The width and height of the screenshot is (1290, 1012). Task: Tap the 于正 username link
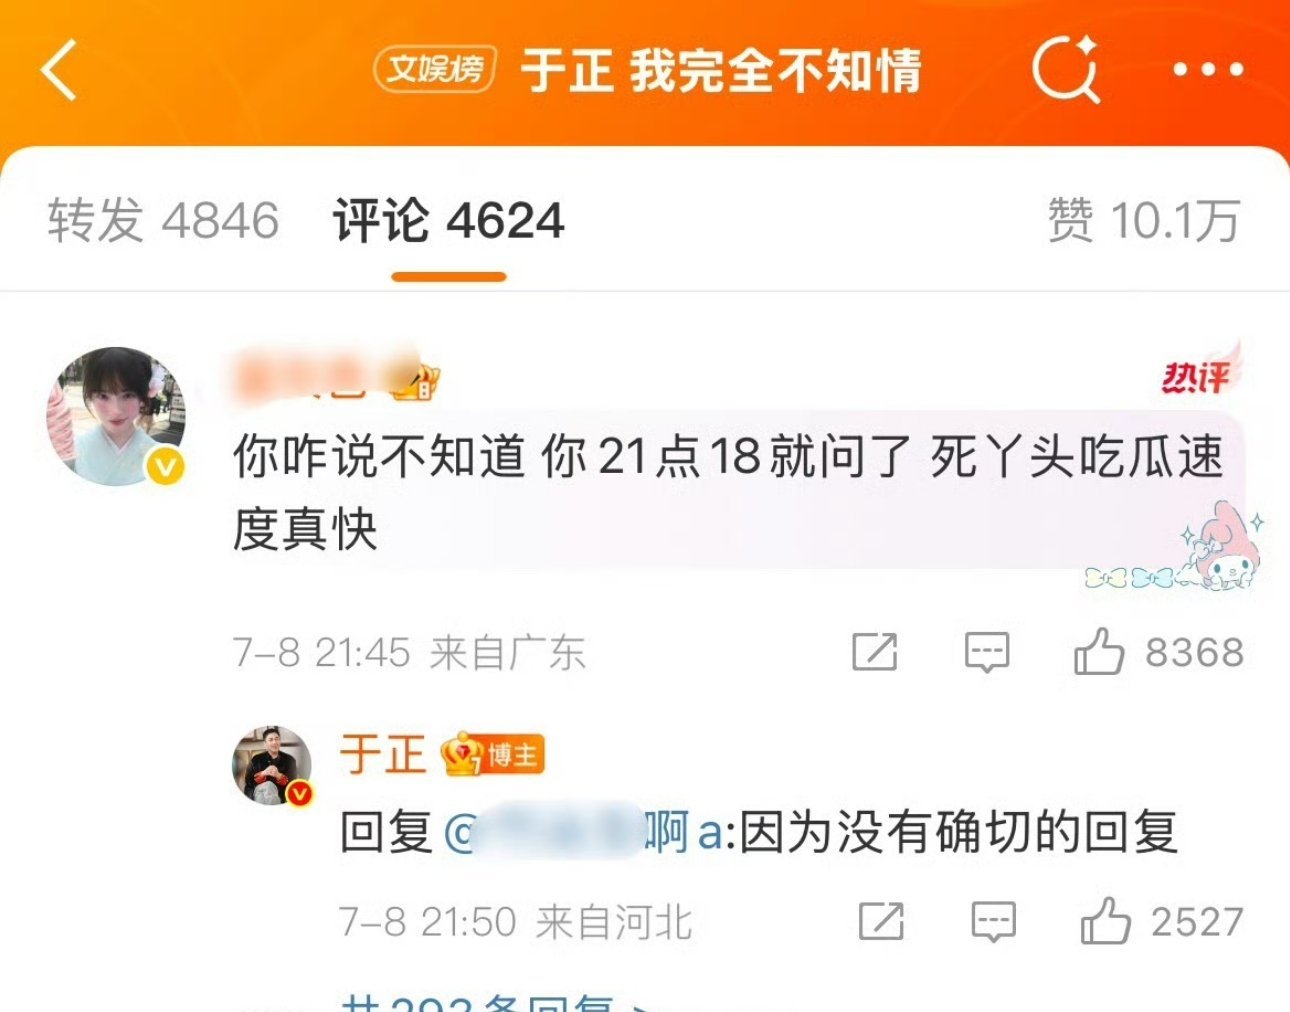pyautogui.click(x=383, y=754)
